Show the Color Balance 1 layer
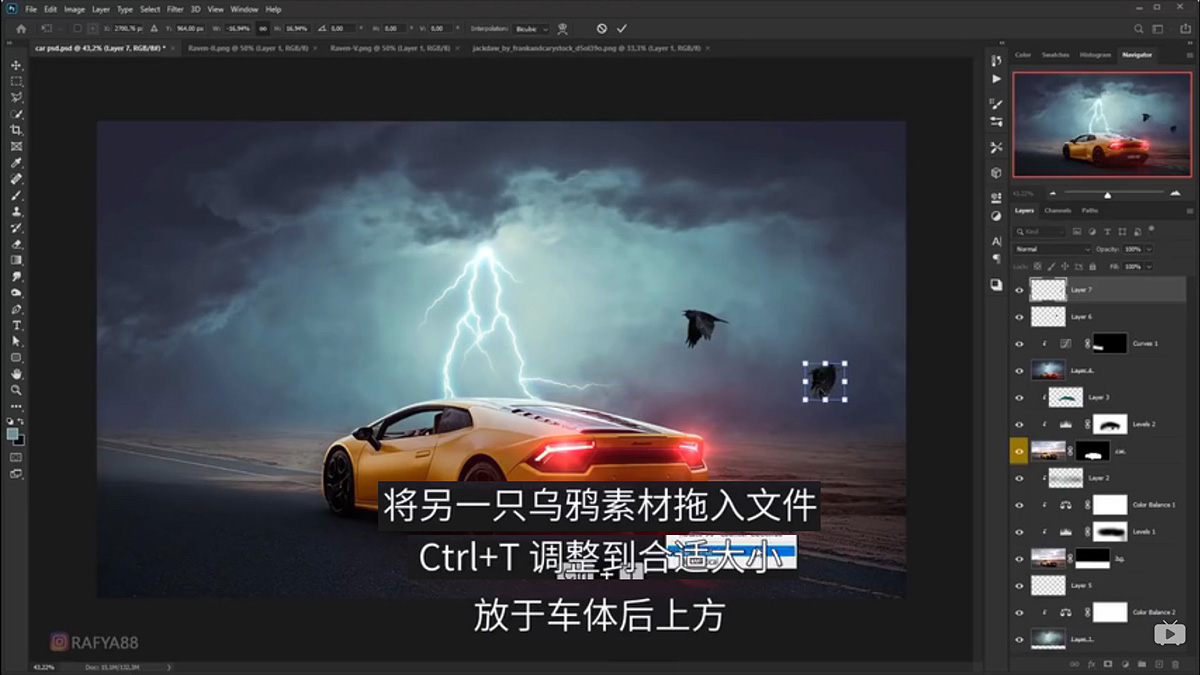The image size is (1200, 675). click(x=1019, y=504)
